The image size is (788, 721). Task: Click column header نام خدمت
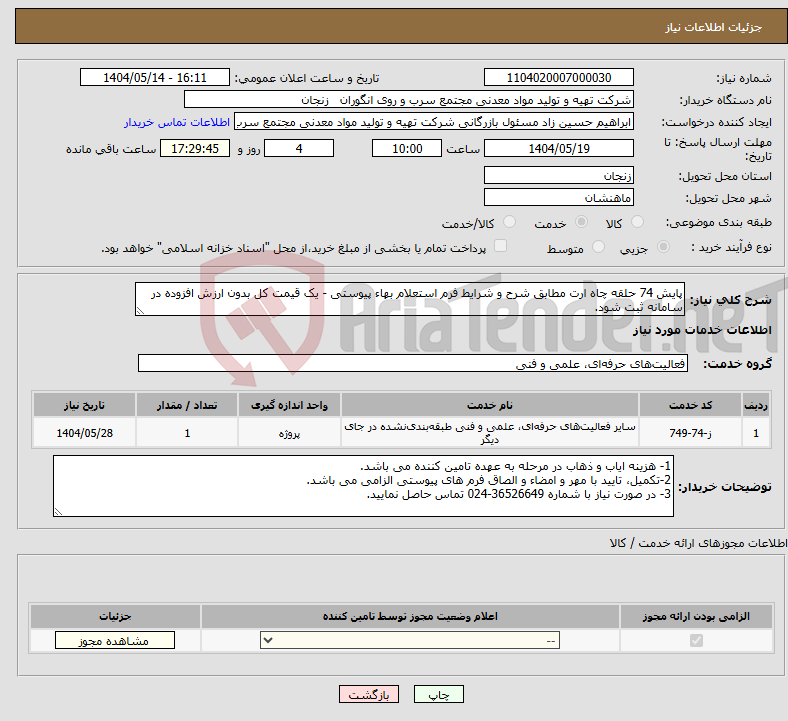click(x=490, y=405)
